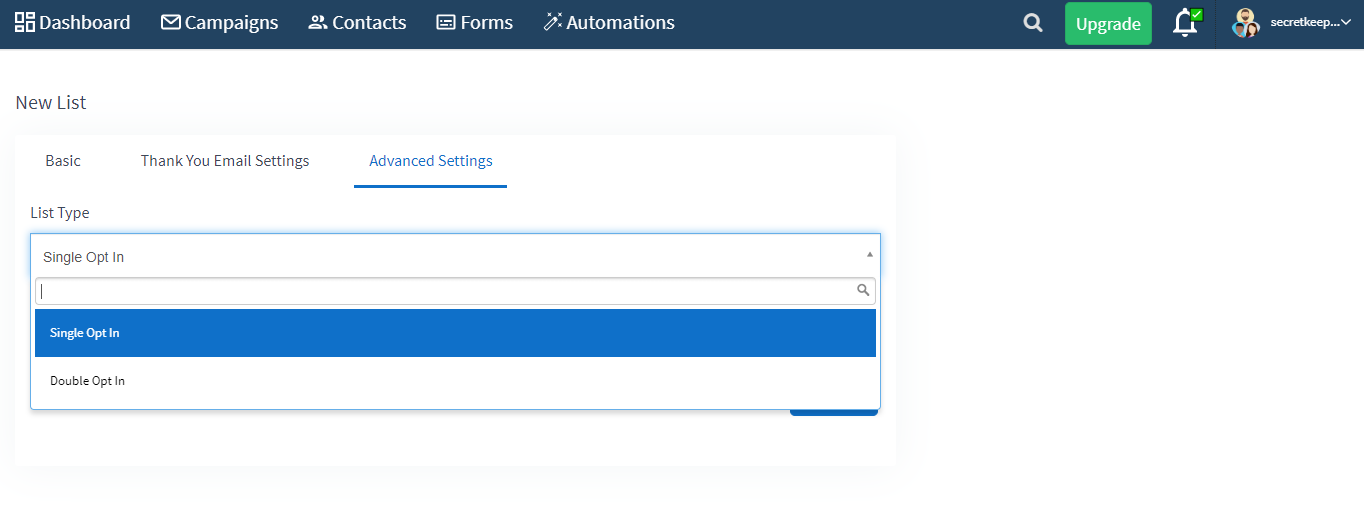The width and height of the screenshot is (1364, 515).
Task: Click the Dashboard grid icon
Action: [24, 22]
